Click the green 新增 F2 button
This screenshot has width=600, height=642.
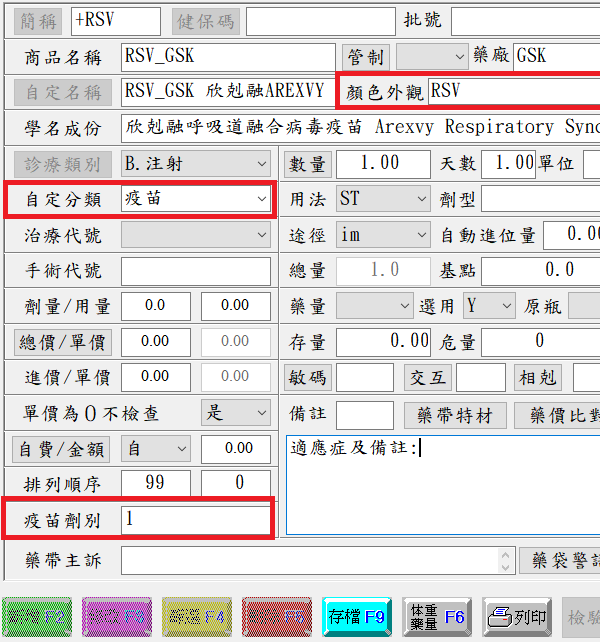coord(38,617)
